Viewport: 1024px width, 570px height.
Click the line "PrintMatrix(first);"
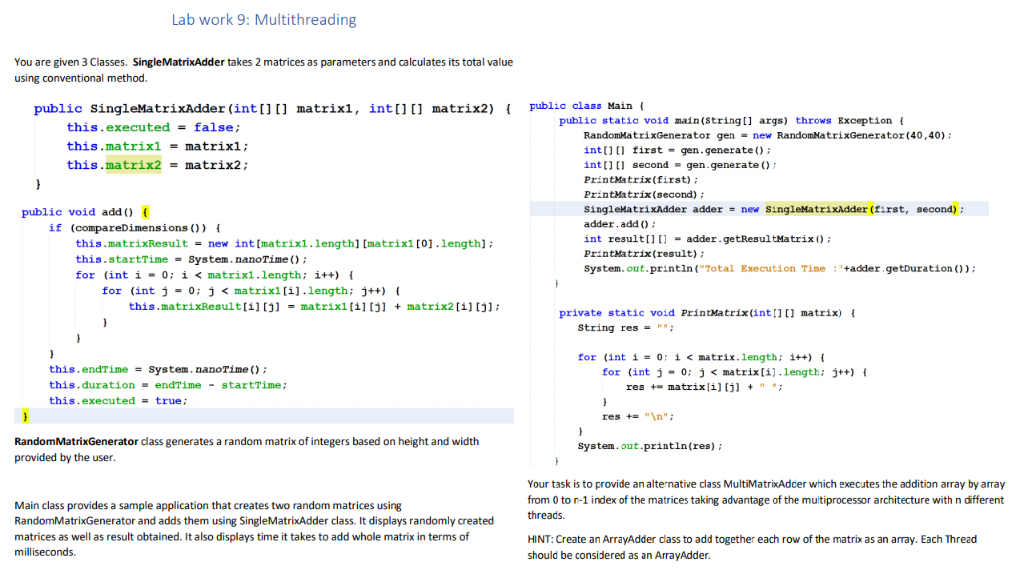click(x=641, y=180)
